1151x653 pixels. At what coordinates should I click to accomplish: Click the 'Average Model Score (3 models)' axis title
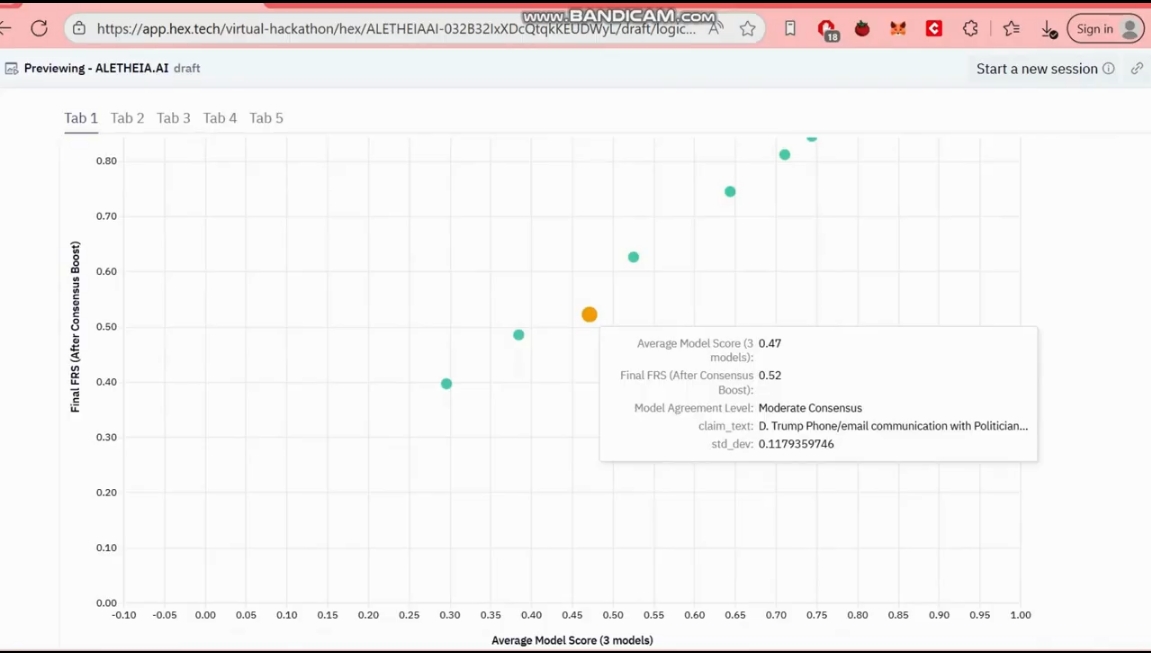point(573,640)
